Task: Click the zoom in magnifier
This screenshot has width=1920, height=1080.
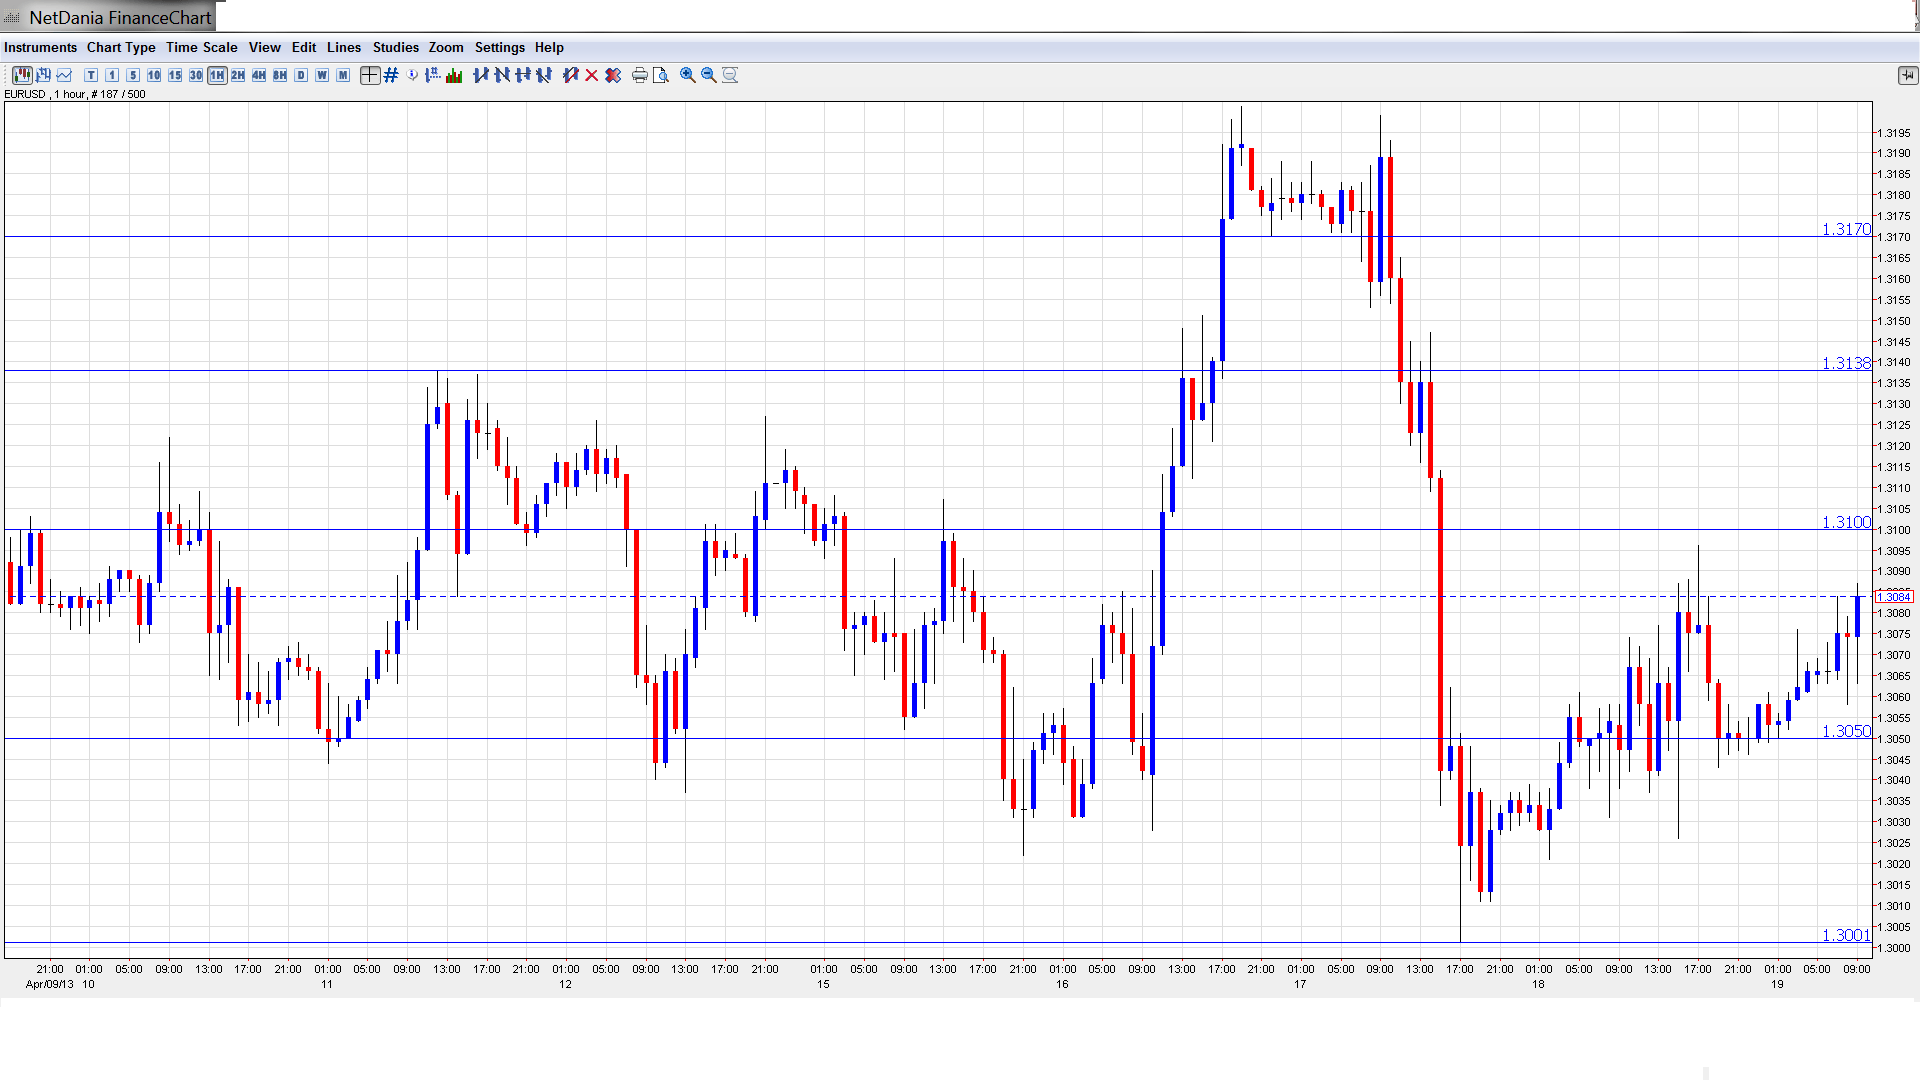Action: pyautogui.click(x=688, y=75)
